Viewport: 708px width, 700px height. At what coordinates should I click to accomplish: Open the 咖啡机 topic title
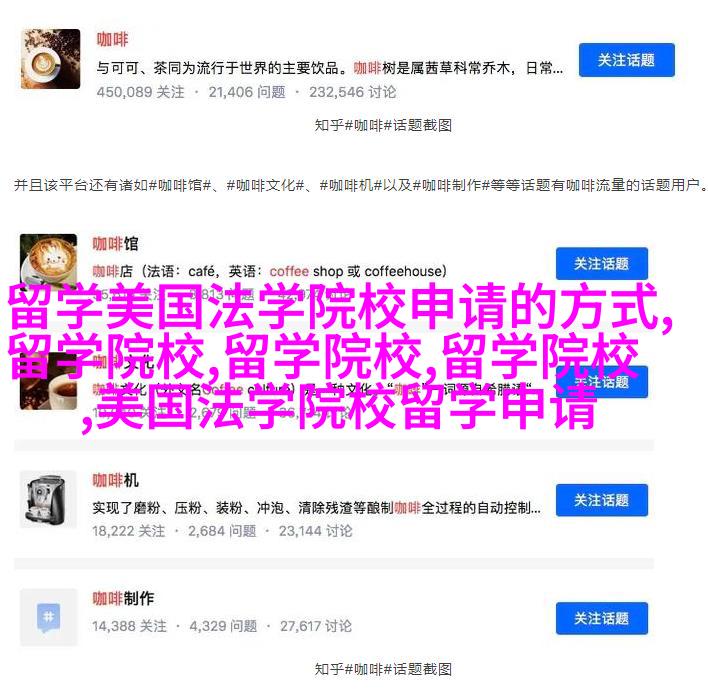click(x=116, y=480)
